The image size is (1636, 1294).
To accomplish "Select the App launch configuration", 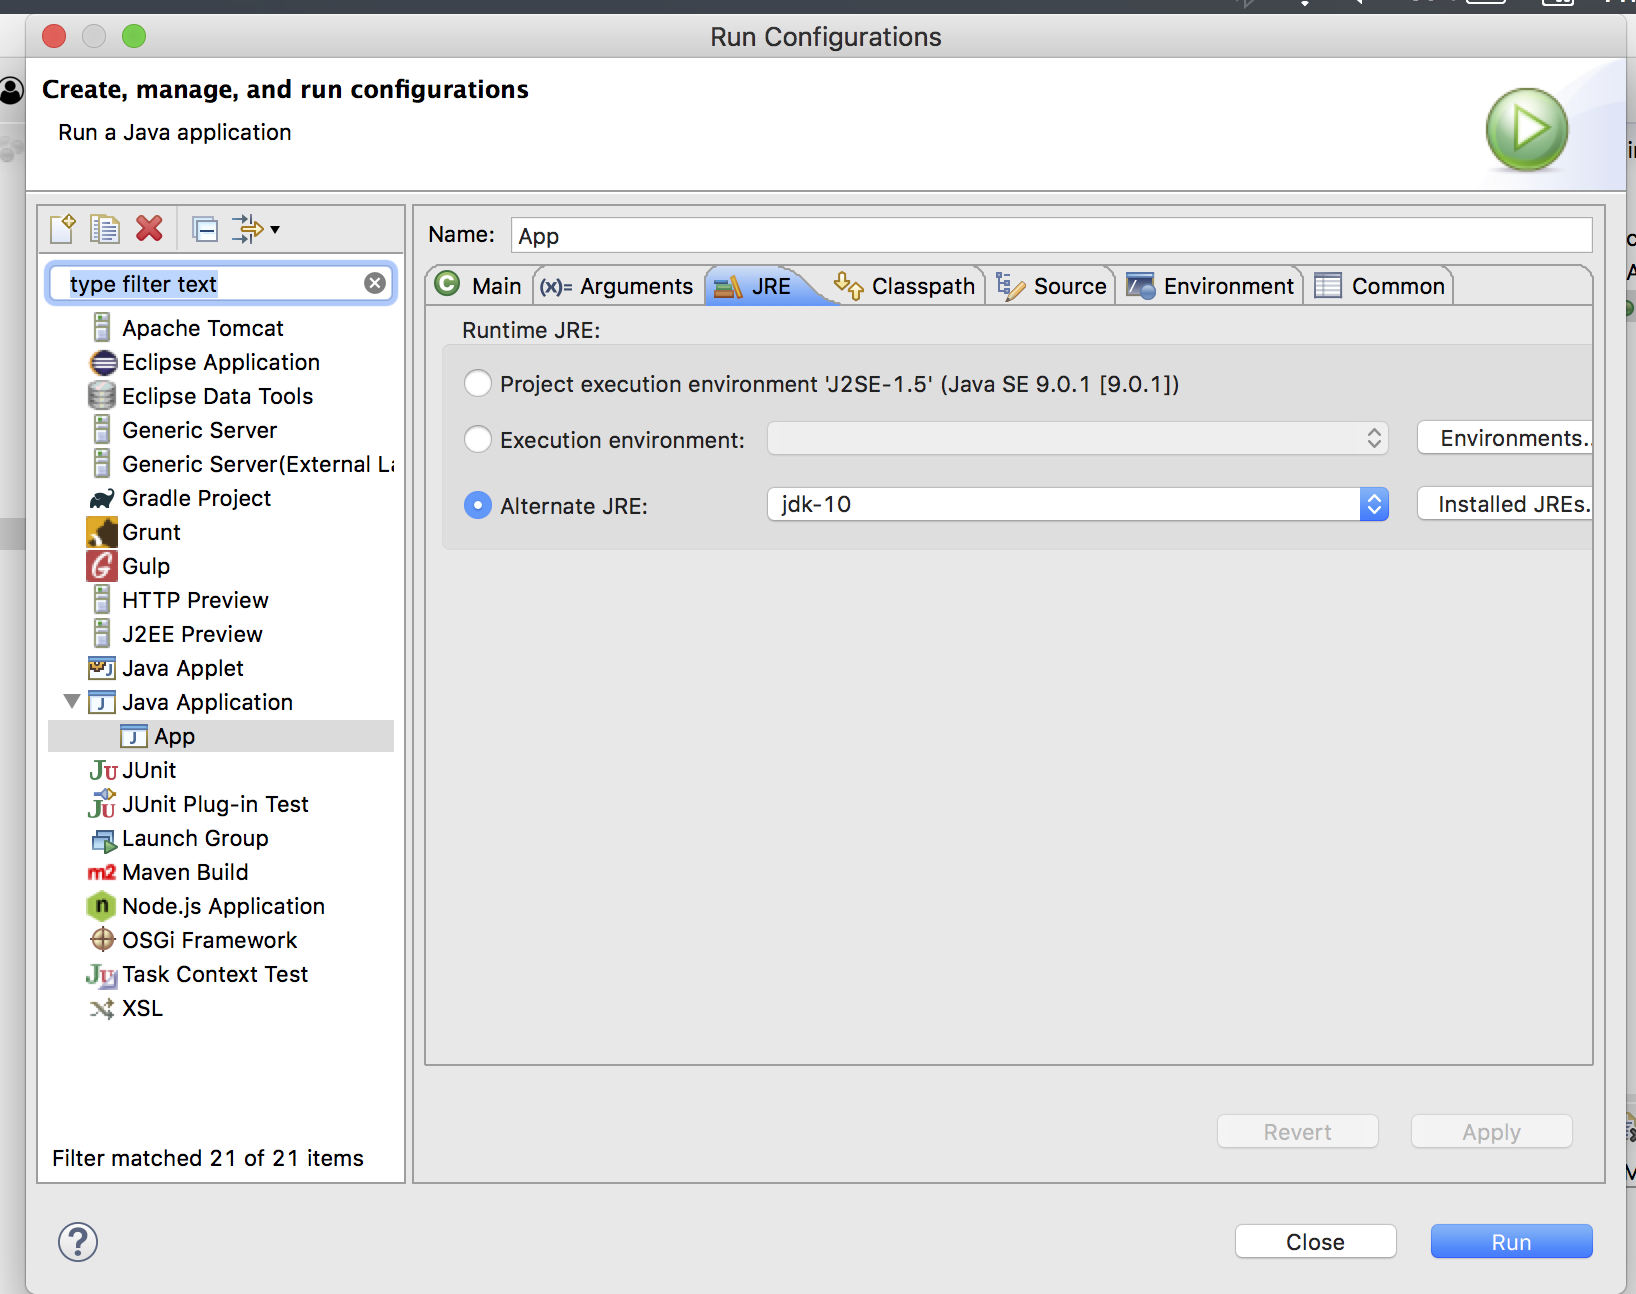I will 221,736.
